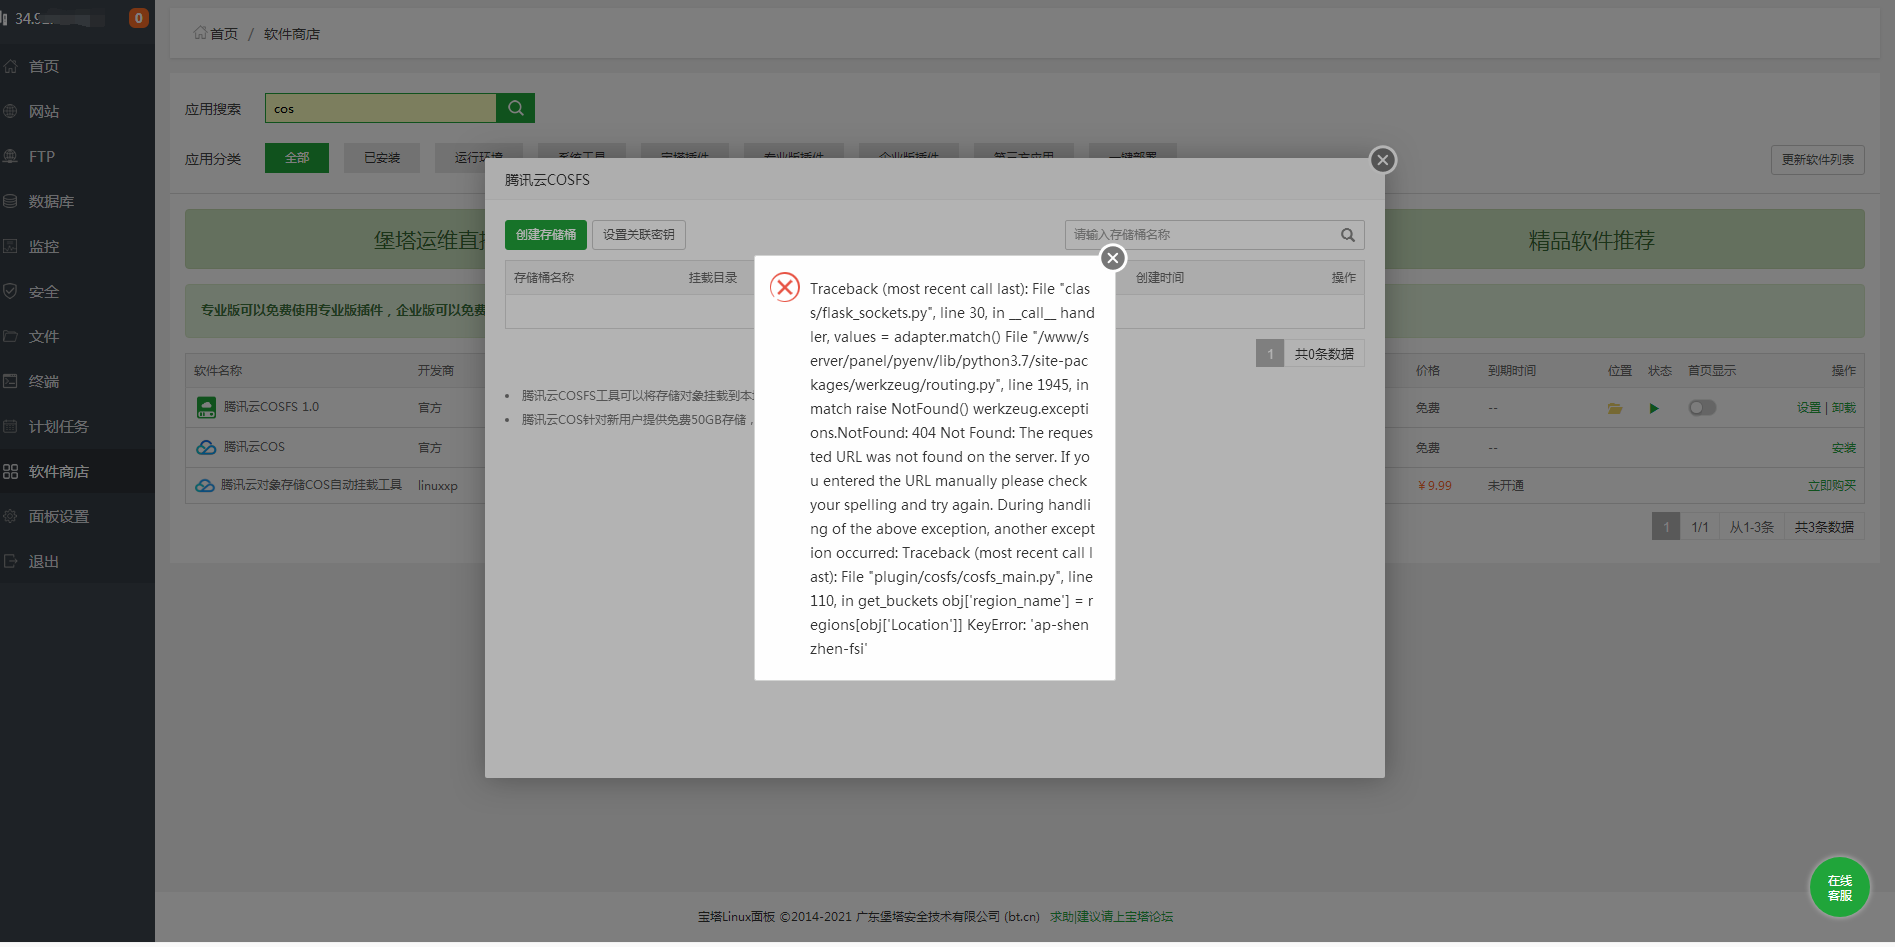
Task: Open 计划任务 in the sidebar
Action: point(77,426)
